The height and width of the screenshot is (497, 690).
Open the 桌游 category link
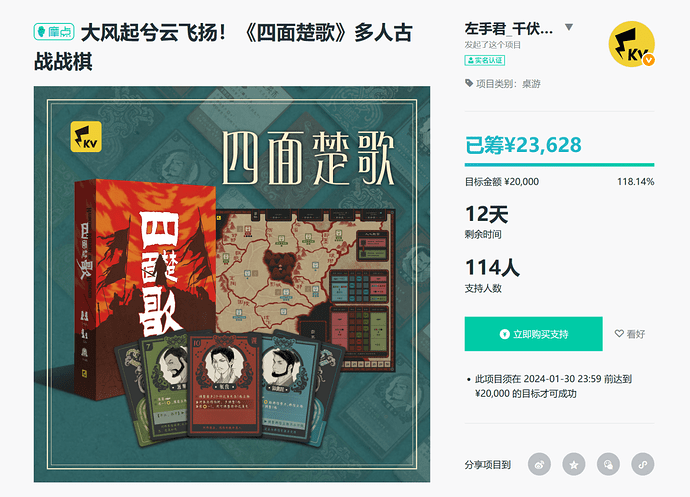tap(531, 84)
